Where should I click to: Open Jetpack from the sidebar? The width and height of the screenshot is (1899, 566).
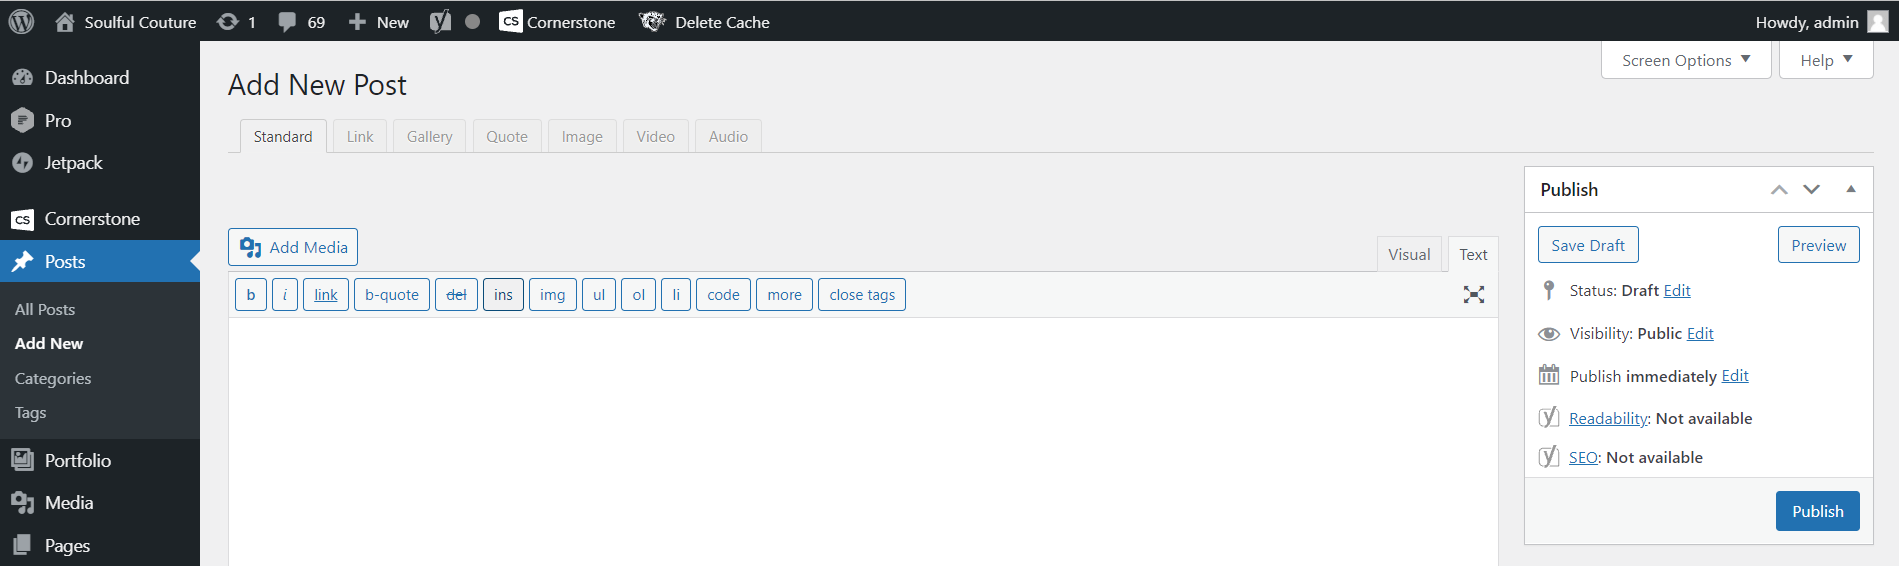tap(73, 163)
